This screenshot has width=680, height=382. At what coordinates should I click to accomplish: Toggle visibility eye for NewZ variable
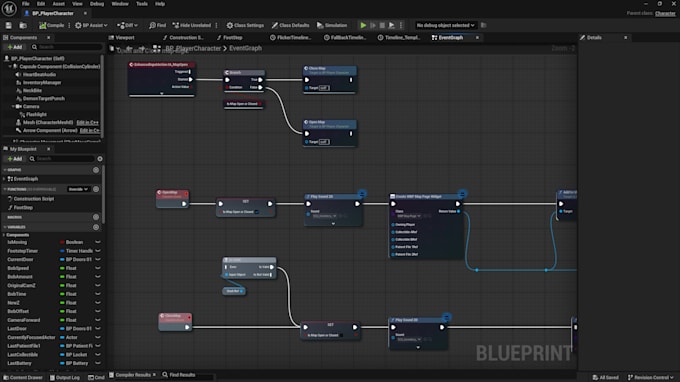tap(98, 303)
